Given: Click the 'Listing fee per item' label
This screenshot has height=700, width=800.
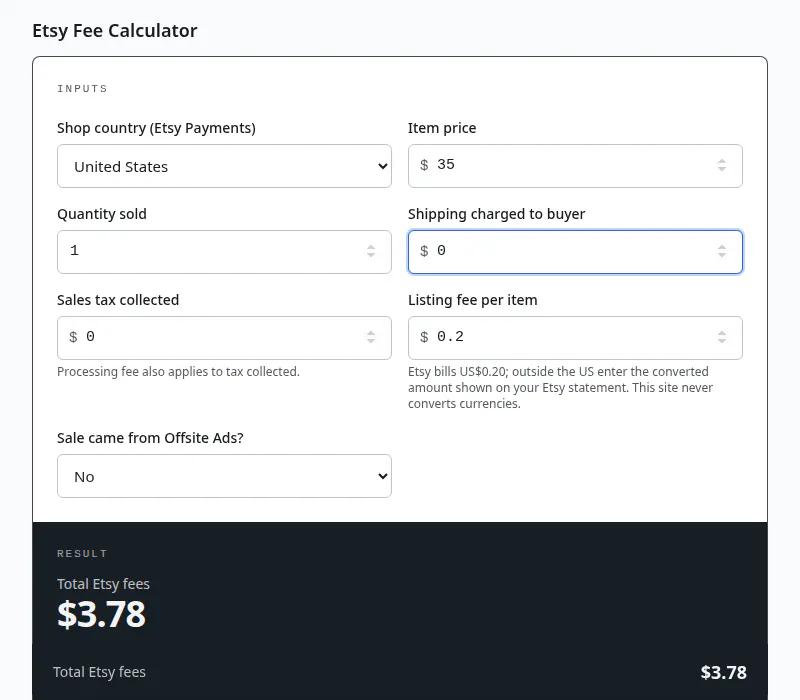Looking at the screenshot, I should pyautogui.click(x=472, y=300).
